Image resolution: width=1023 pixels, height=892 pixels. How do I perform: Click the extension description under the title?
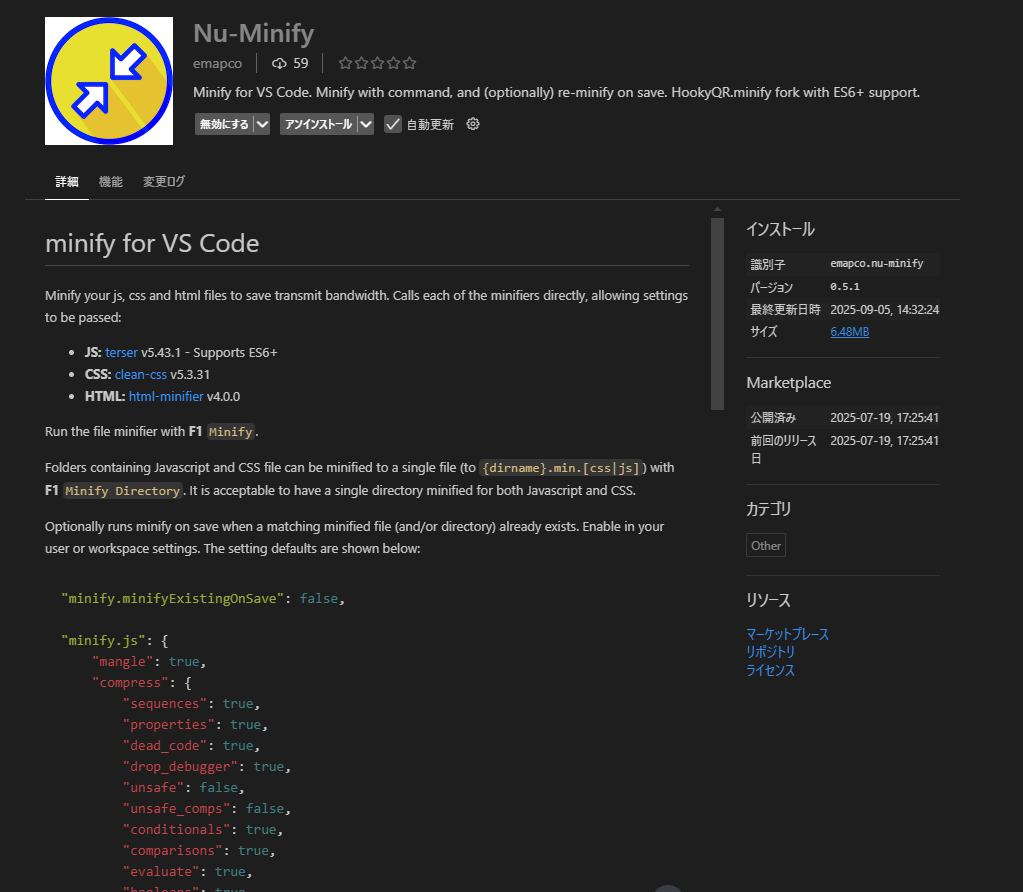557,93
